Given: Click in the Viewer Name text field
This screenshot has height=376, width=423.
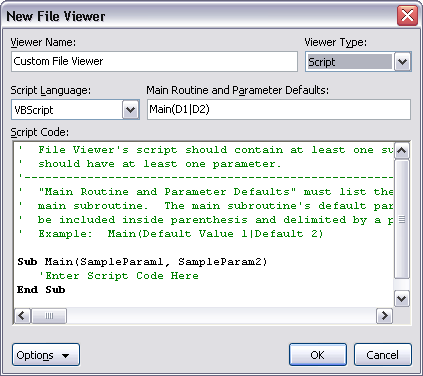Looking at the screenshot, I should point(154,61).
